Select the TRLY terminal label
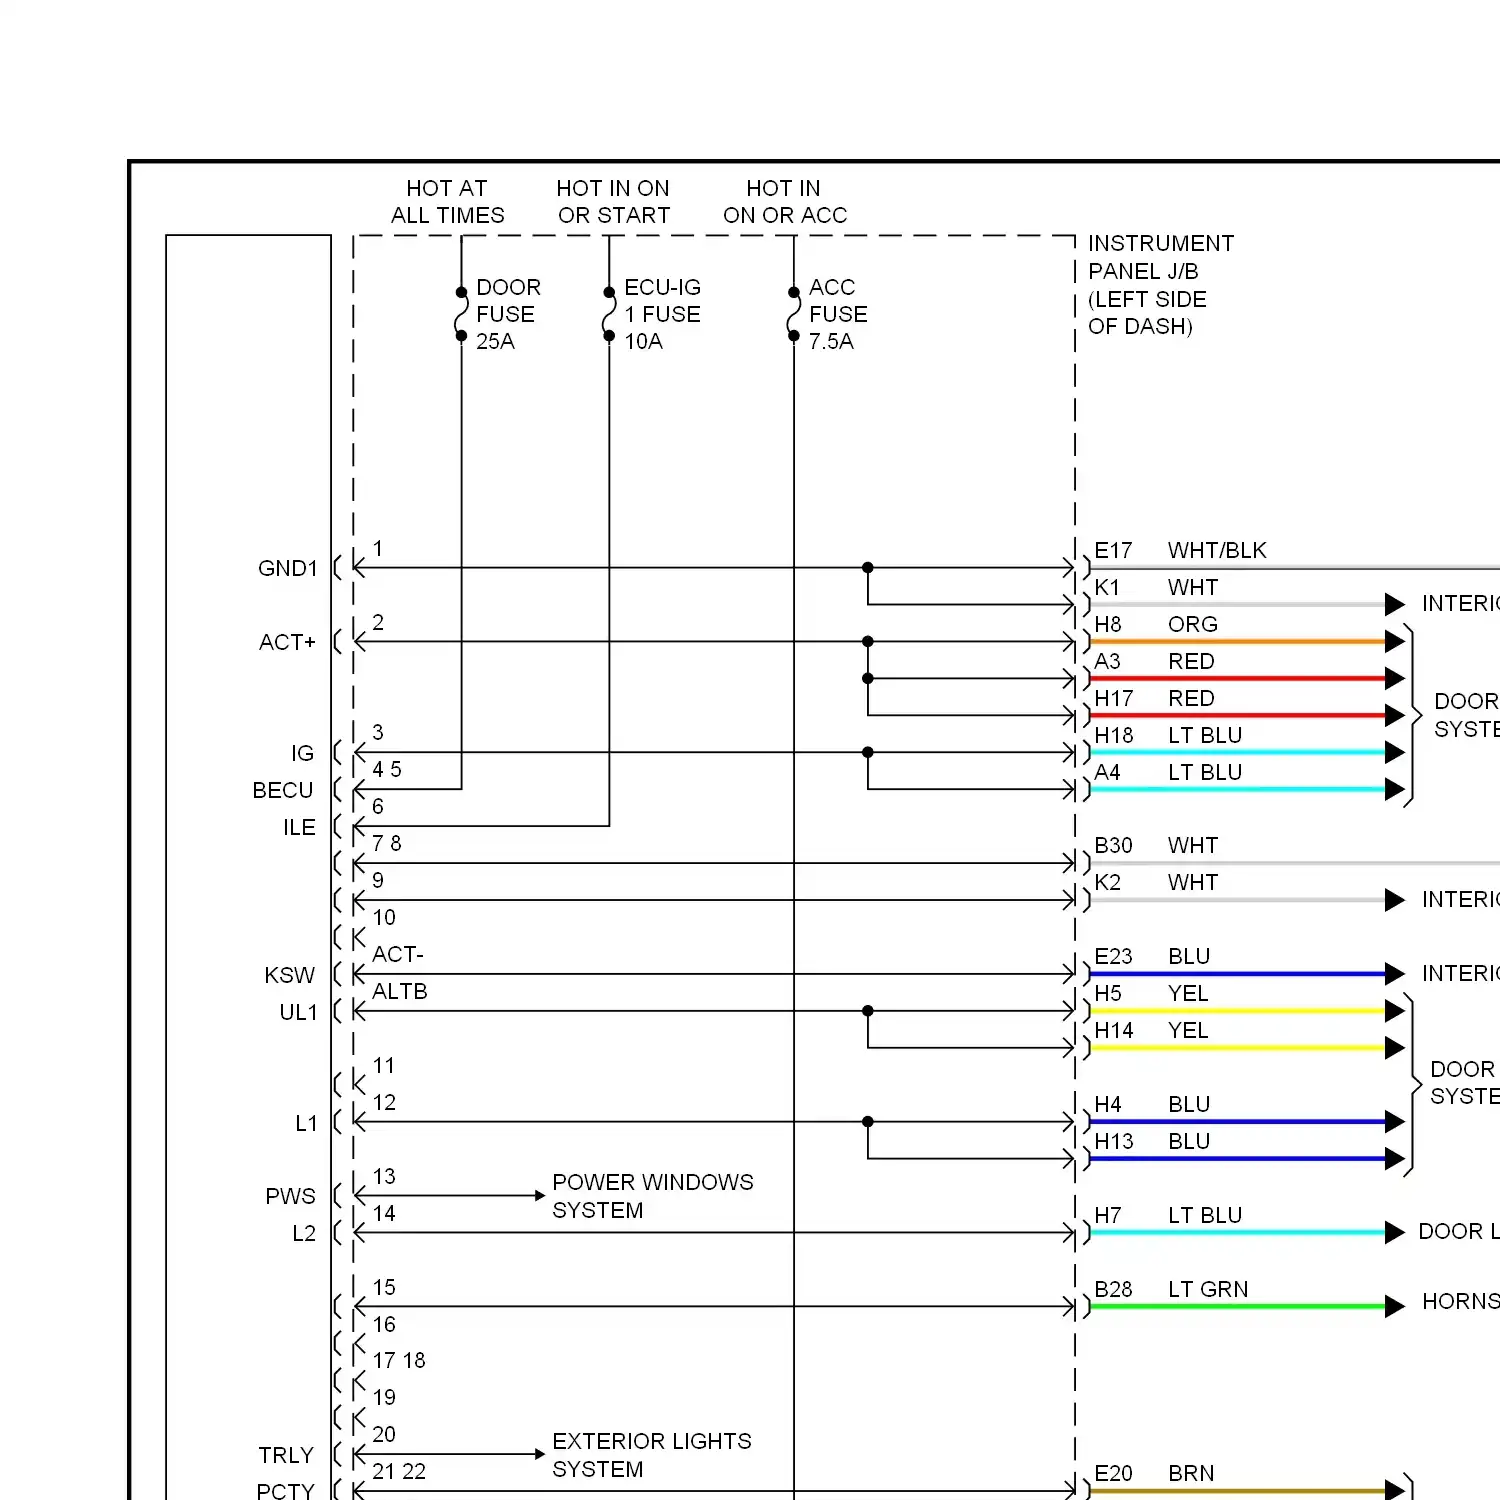1500x1500 pixels. click(x=286, y=1455)
